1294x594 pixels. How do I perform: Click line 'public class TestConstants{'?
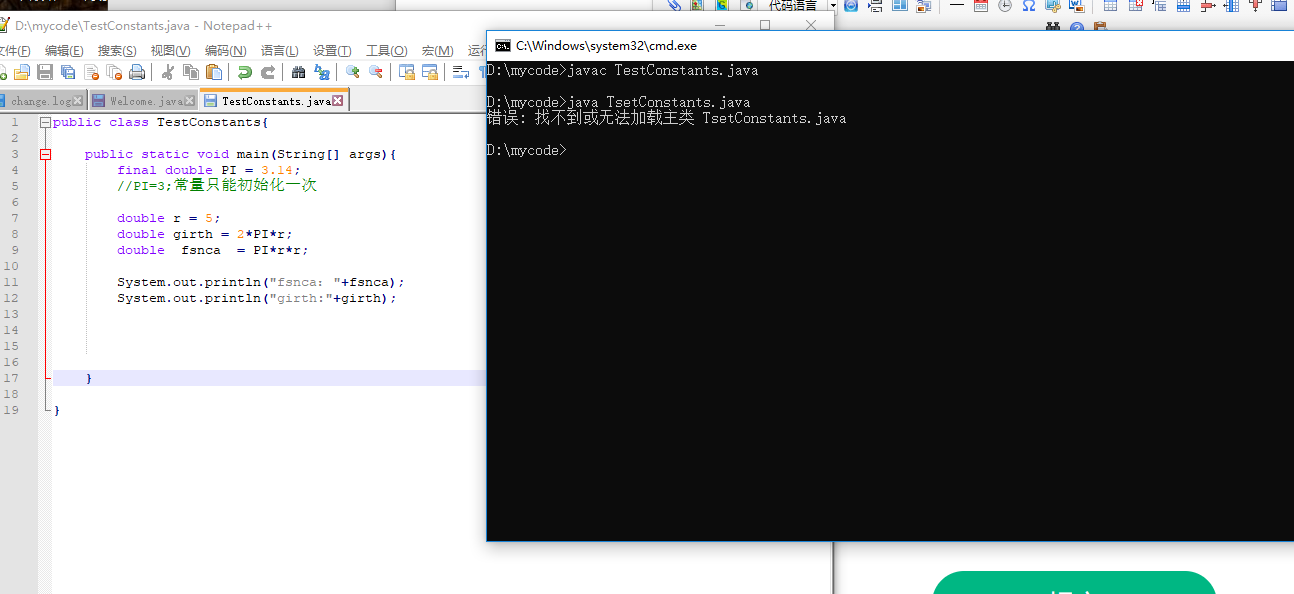(161, 122)
